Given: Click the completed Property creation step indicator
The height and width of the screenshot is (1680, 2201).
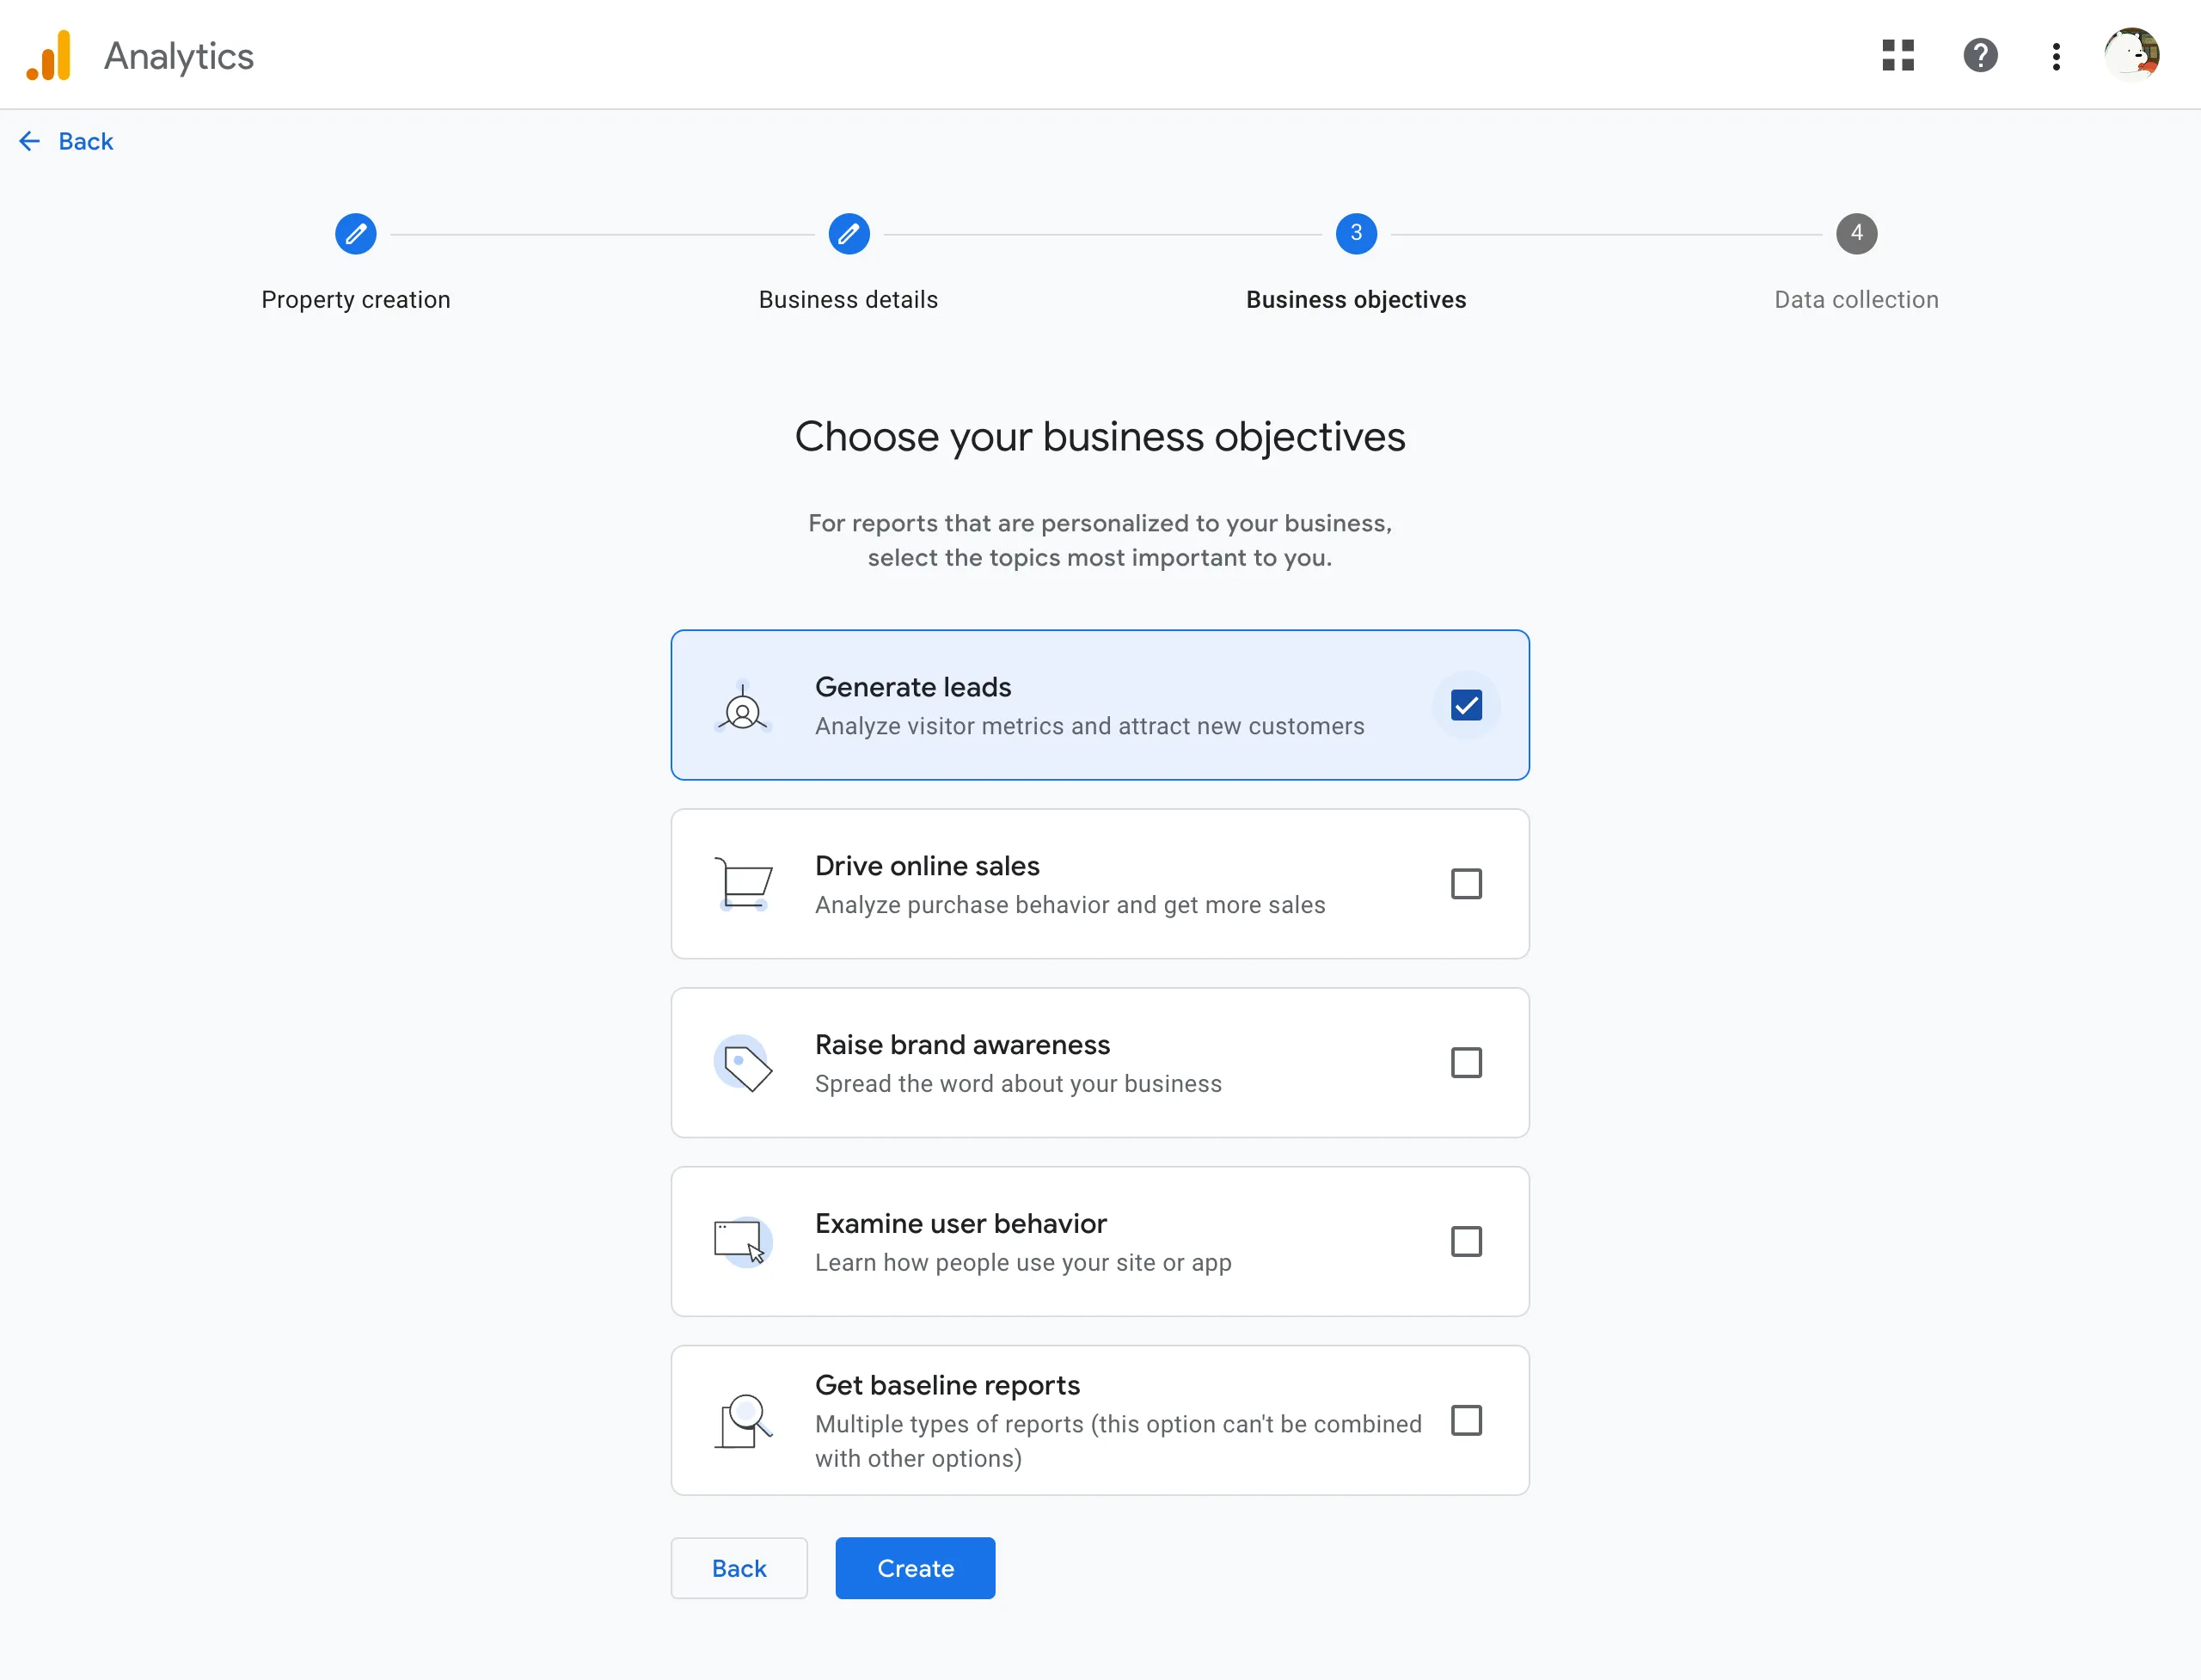Looking at the screenshot, I should click(355, 231).
